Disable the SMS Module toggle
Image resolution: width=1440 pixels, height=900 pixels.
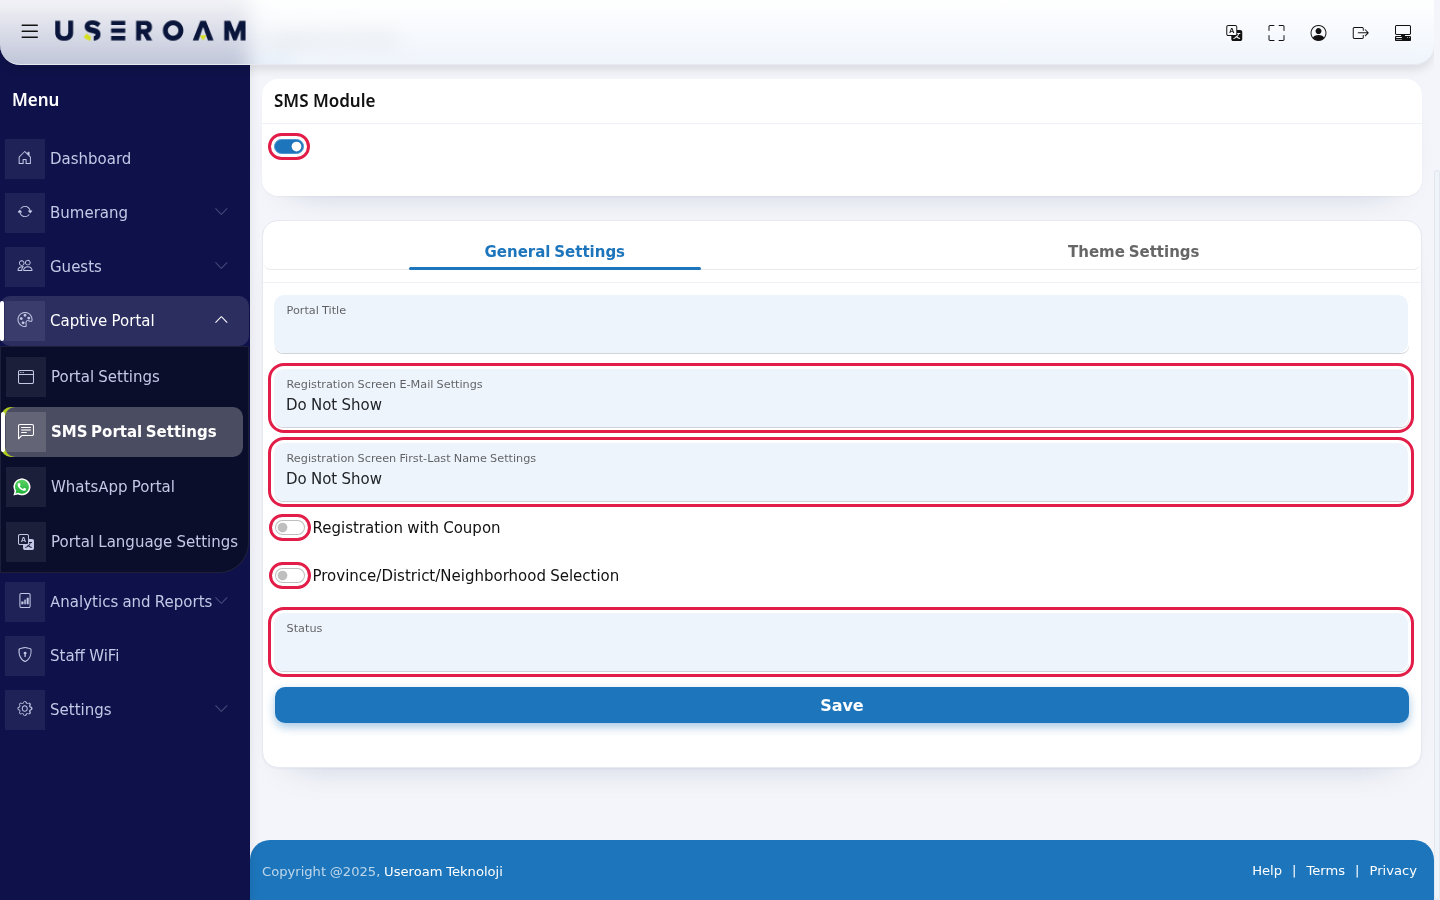[x=289, y=147]
